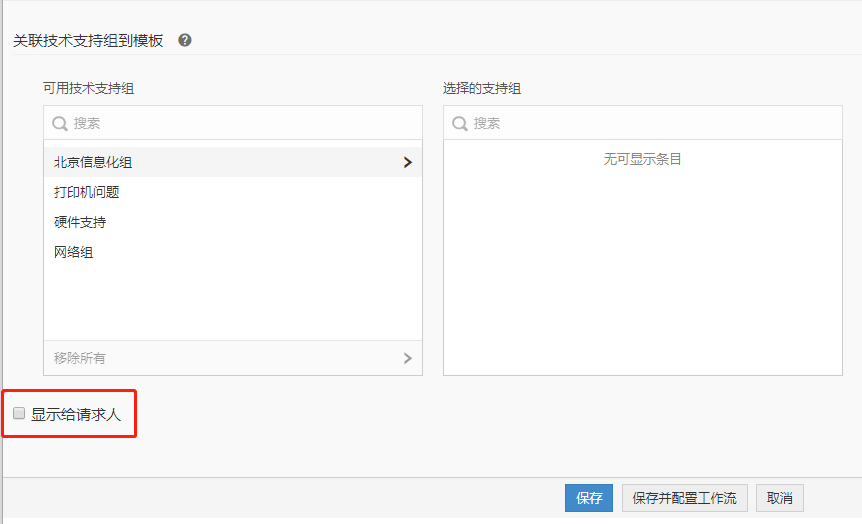Click the 选择的支持组 column label
862x524 pixels.
click(x=482, y=88)
